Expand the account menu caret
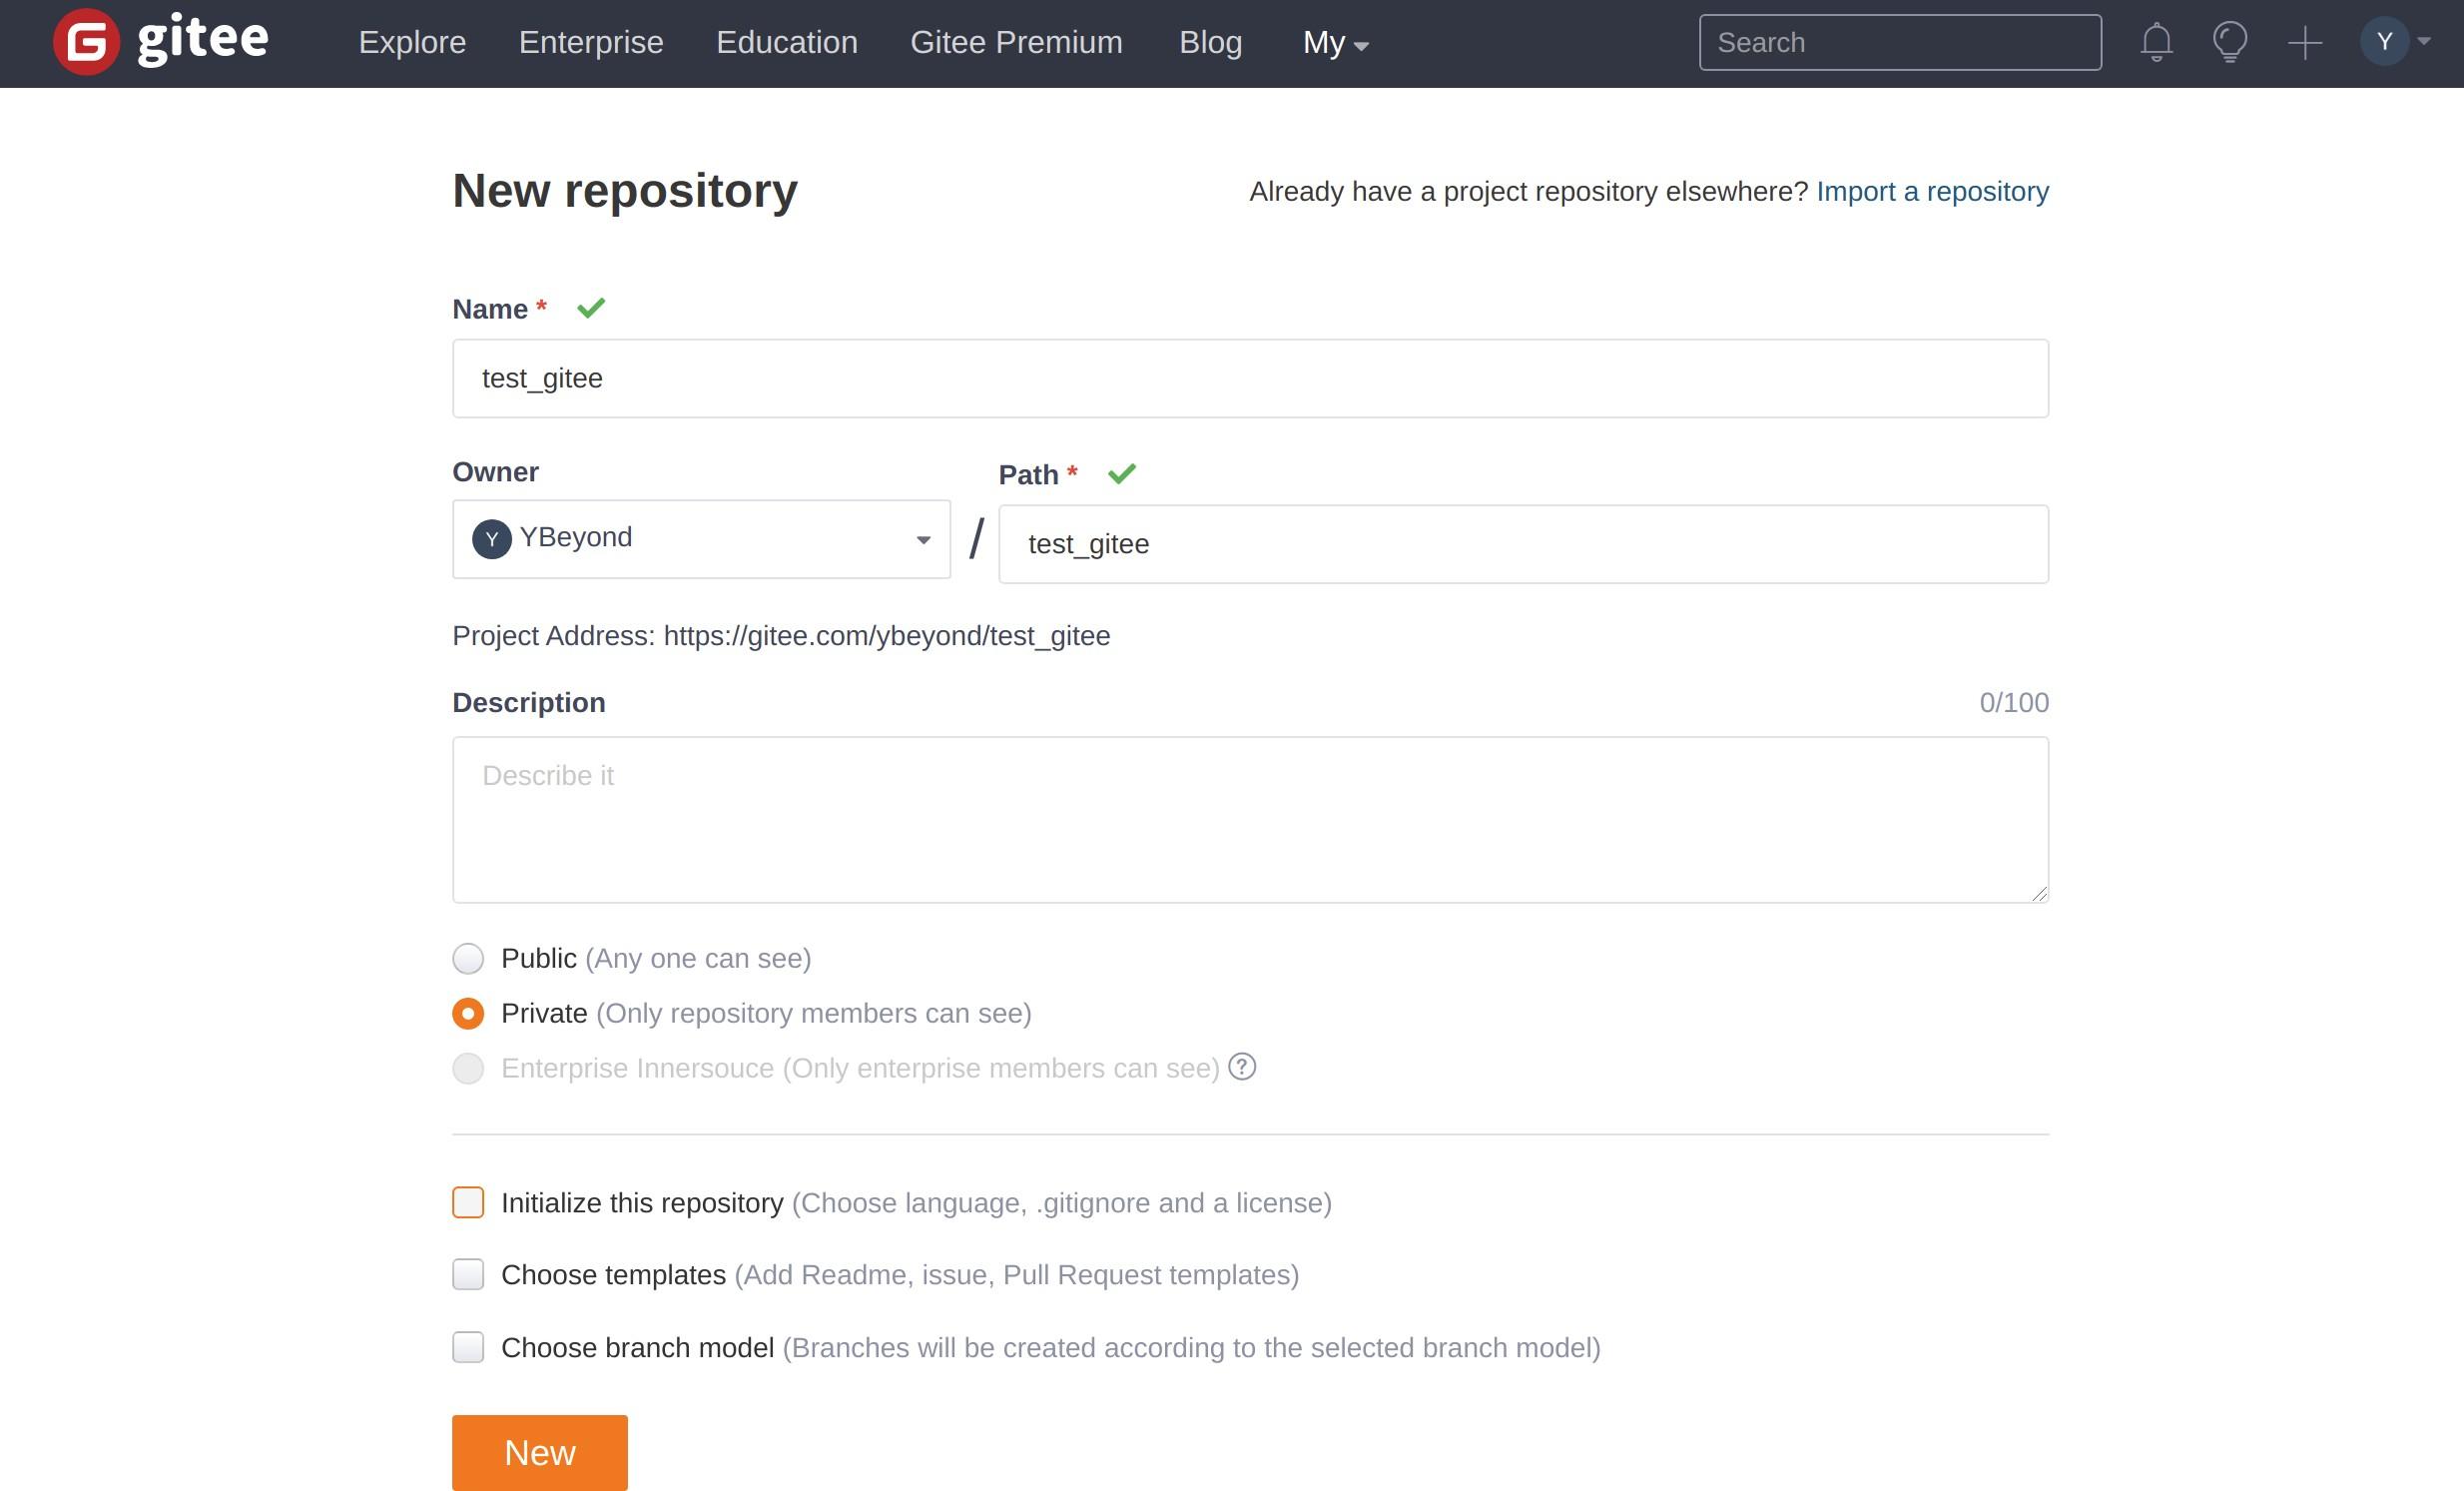Screen dimensions: 2464x1491 2424,42
